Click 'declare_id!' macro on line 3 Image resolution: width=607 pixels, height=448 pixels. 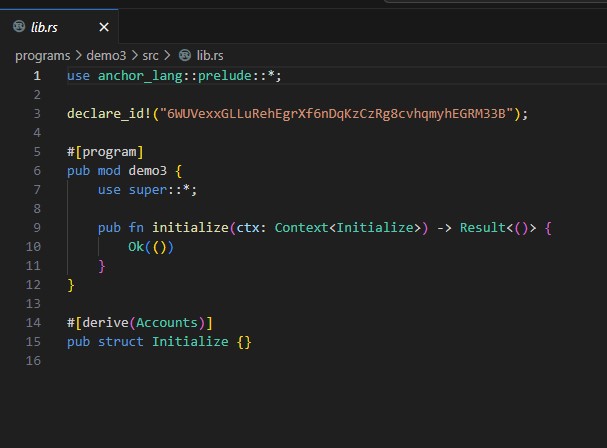(109, 114)
